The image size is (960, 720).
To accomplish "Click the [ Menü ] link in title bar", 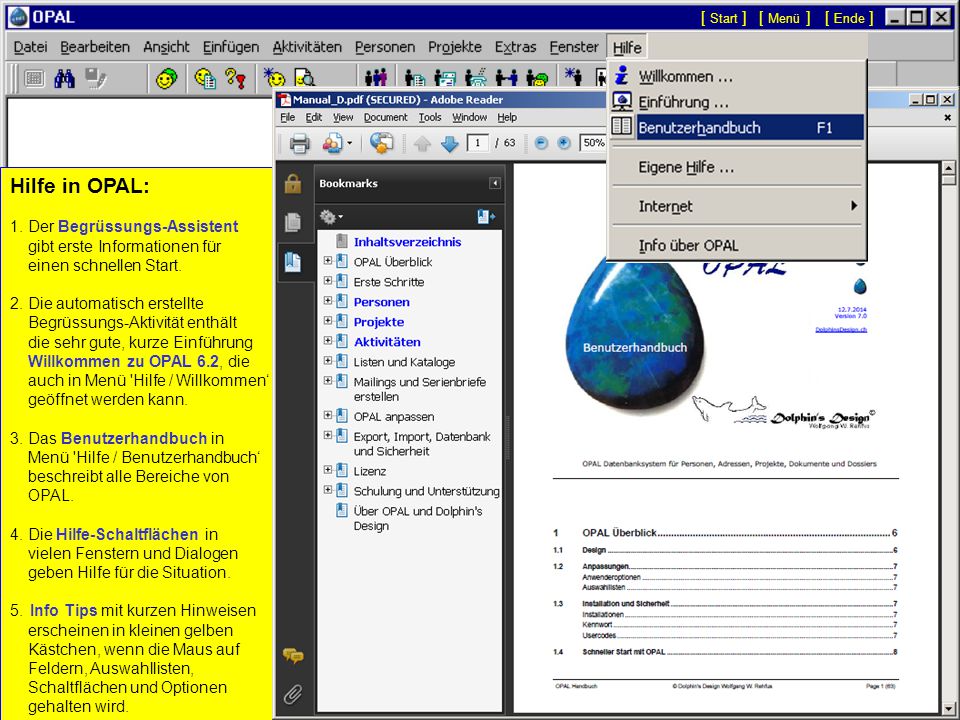I will (x=784, y=18).
